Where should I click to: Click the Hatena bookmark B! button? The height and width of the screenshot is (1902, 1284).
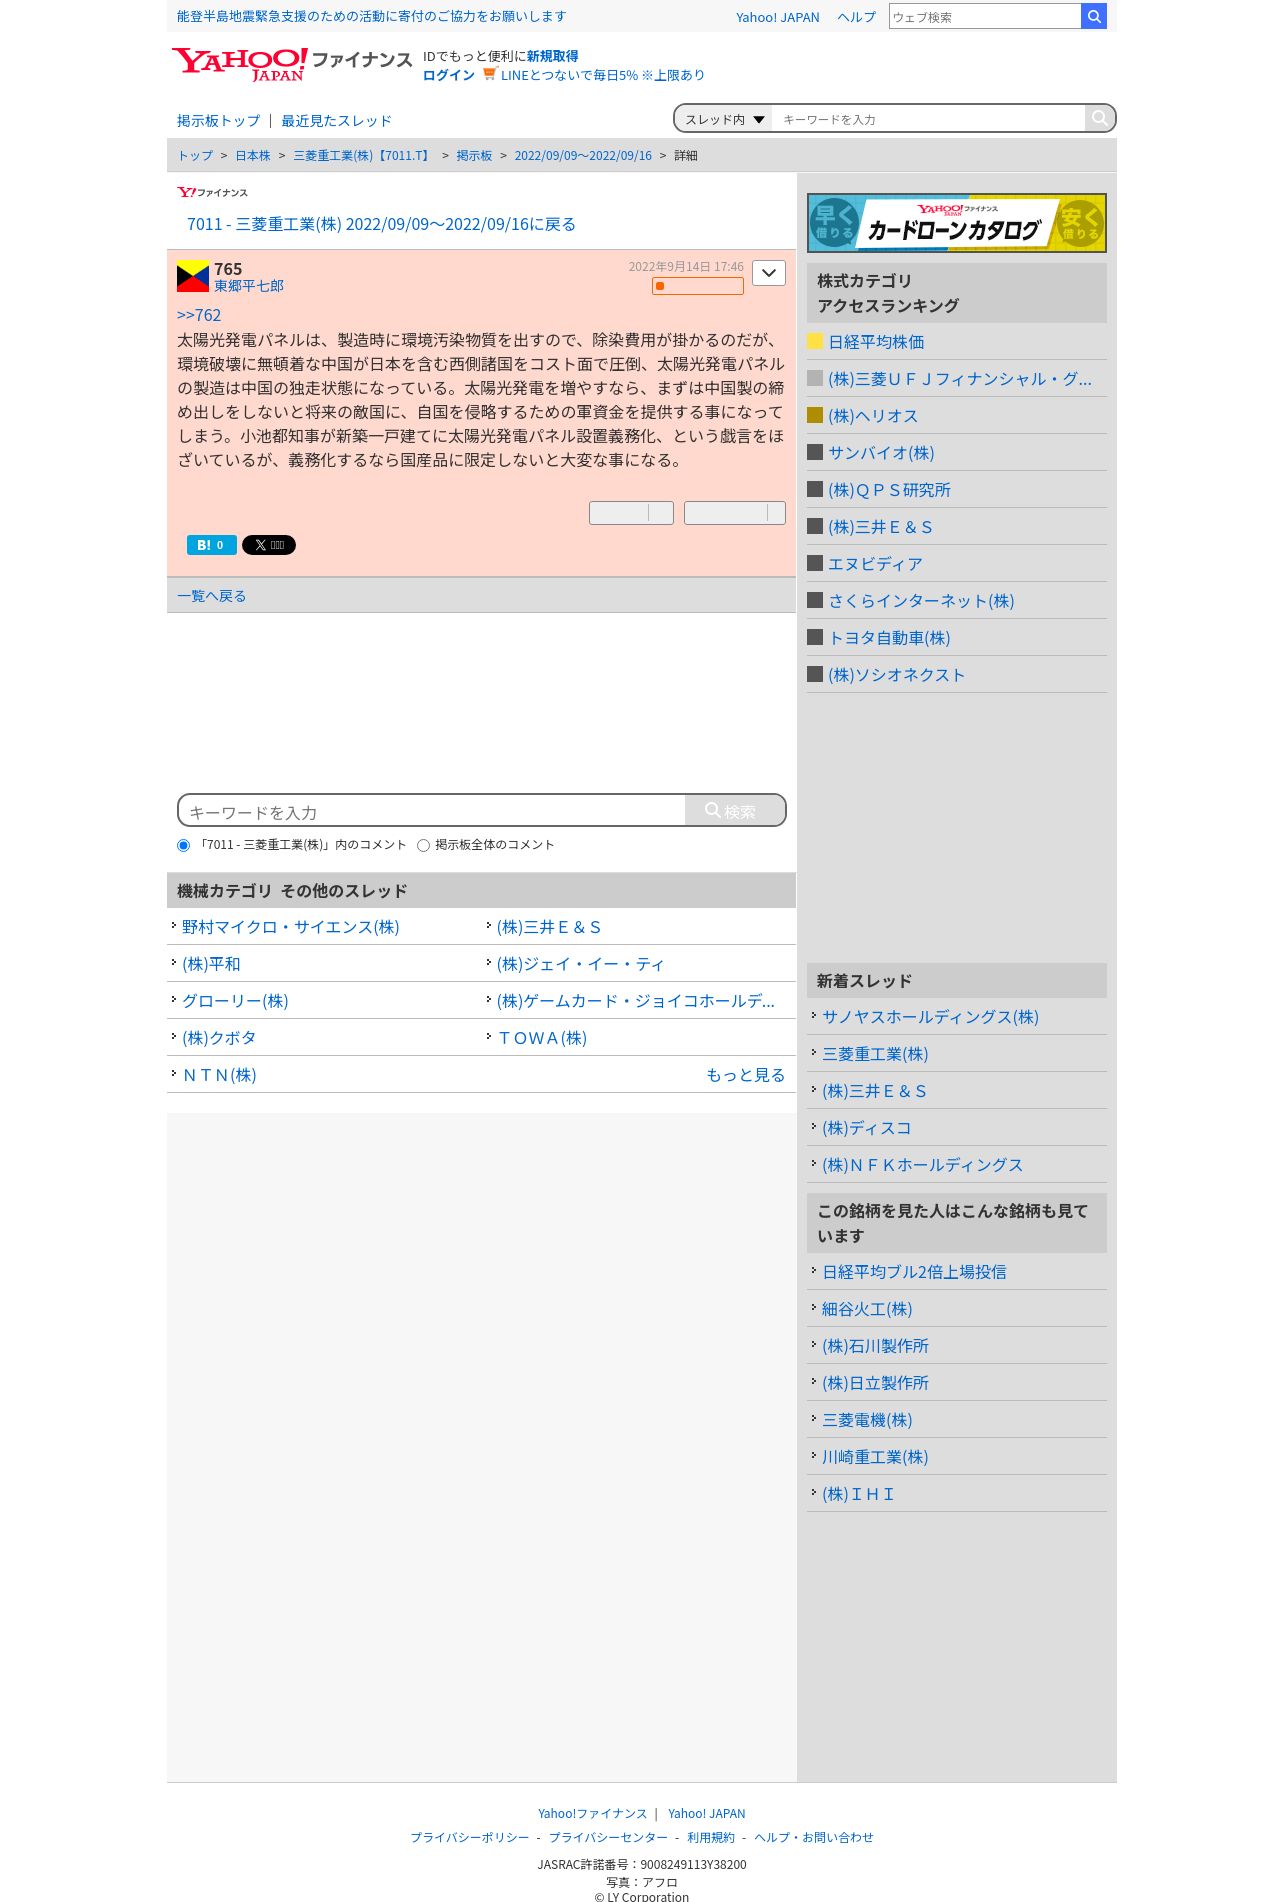[x=212, y=545]
